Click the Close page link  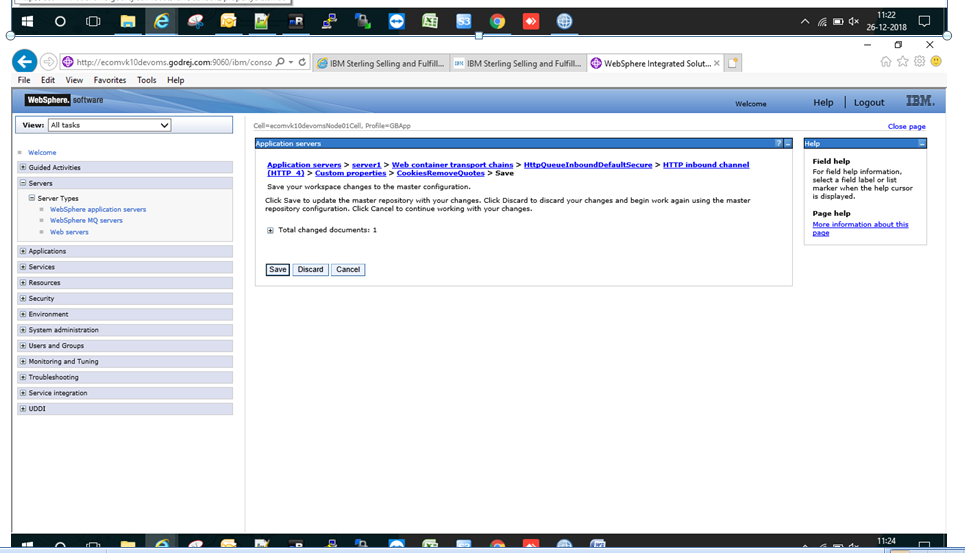coord(906,126)
